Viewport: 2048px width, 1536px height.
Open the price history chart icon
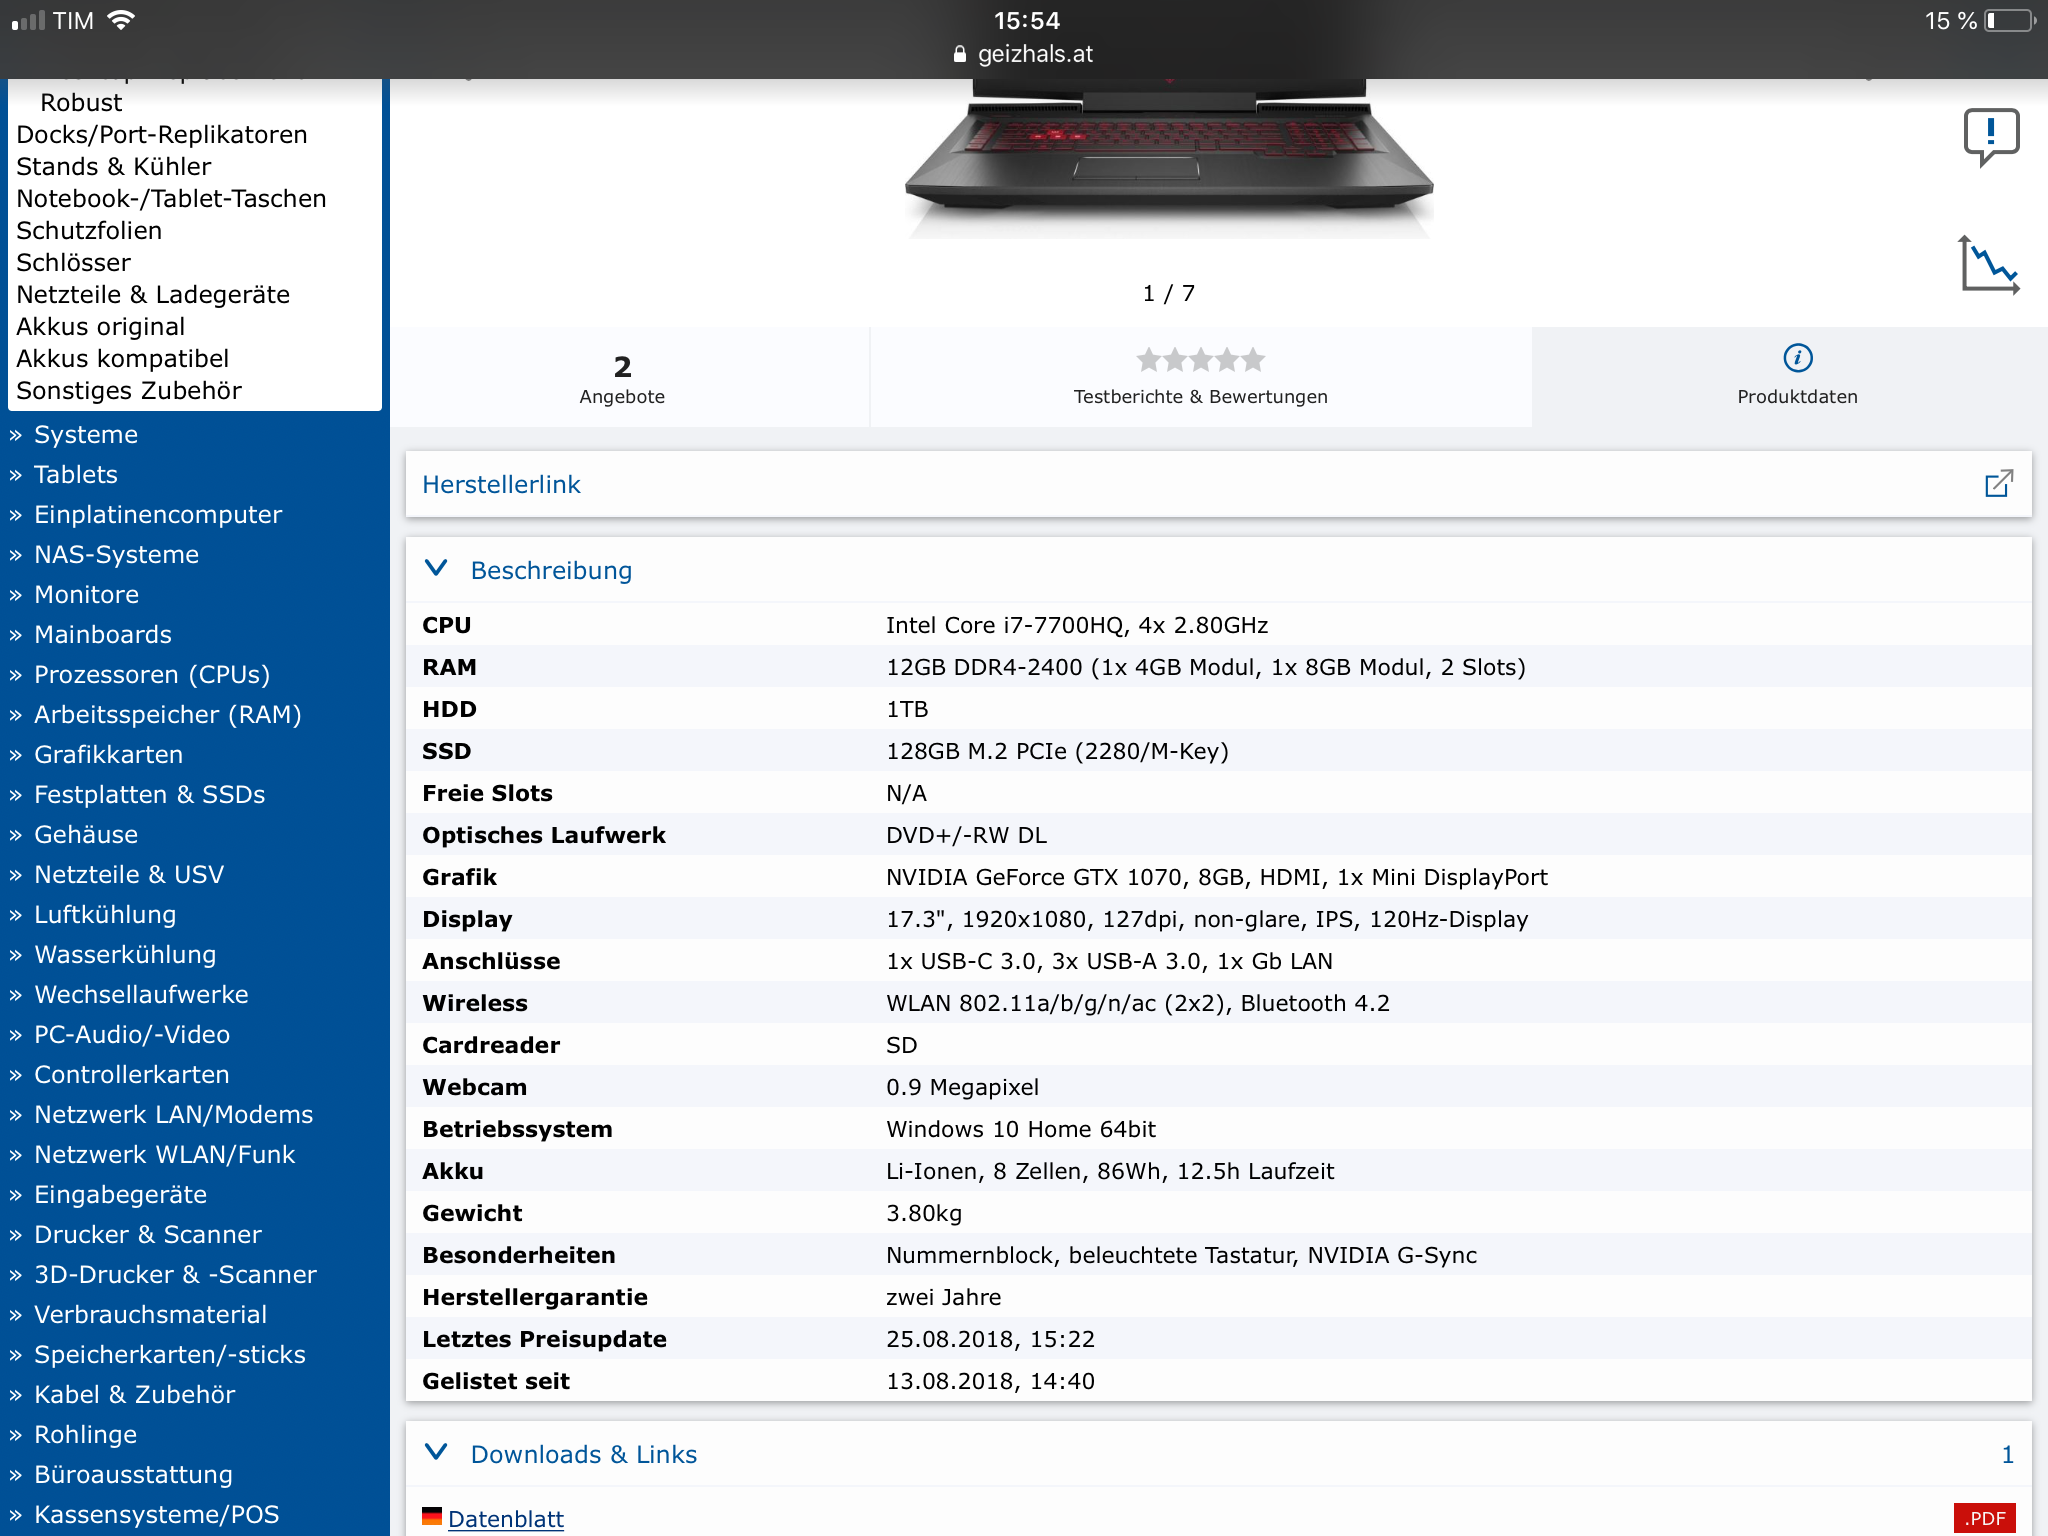[1988, 264]
